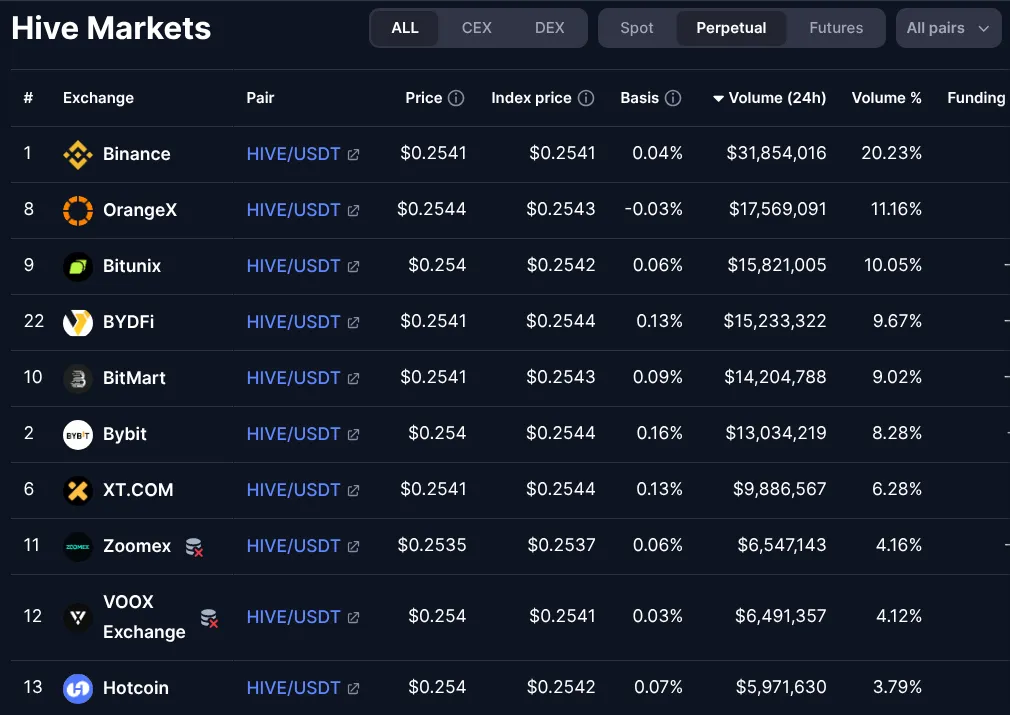
Task: Click the Bitunix exchange logo
Action: (78, 267)
